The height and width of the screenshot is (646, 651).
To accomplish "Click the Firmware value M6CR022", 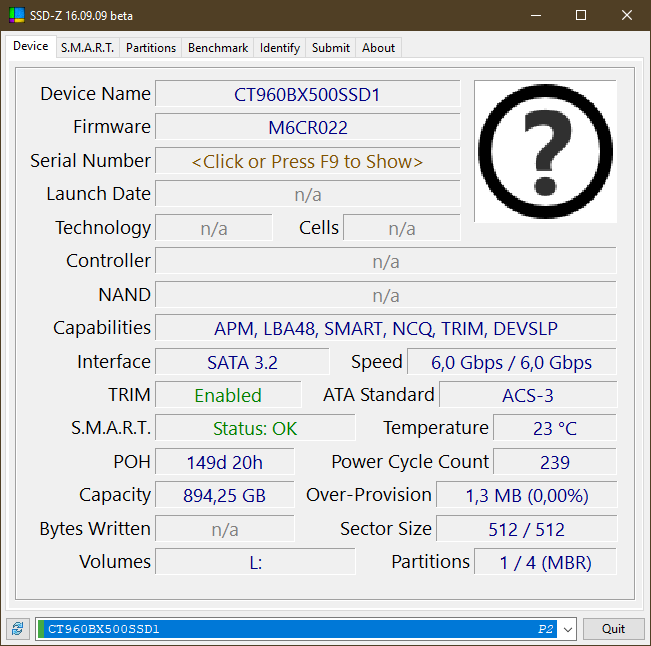I will click(x=307, y=128).
